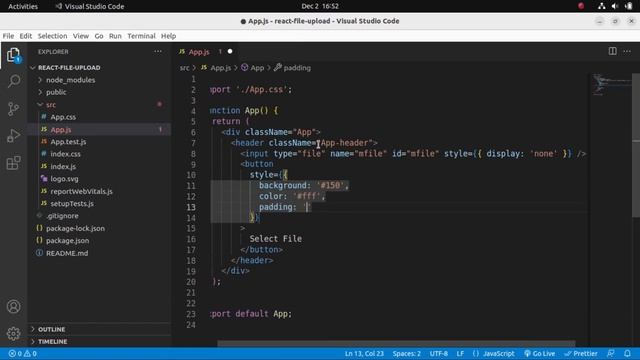This screenshot has height=360, width=640.
Task: Open the Run menu
Action: (x=115, y=36)
